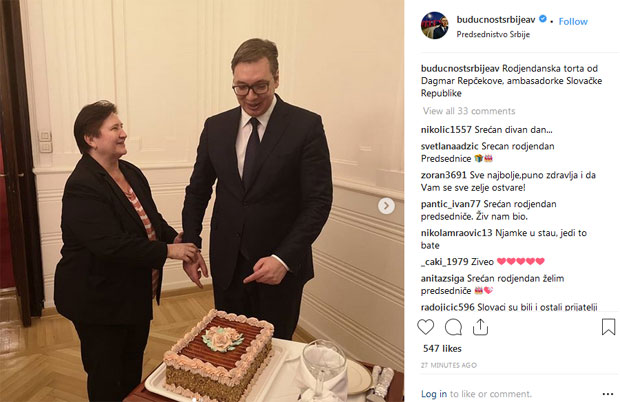Open the Predsednistvo Srbije location link
The image size is (620, 402).
tap(493, 34)
